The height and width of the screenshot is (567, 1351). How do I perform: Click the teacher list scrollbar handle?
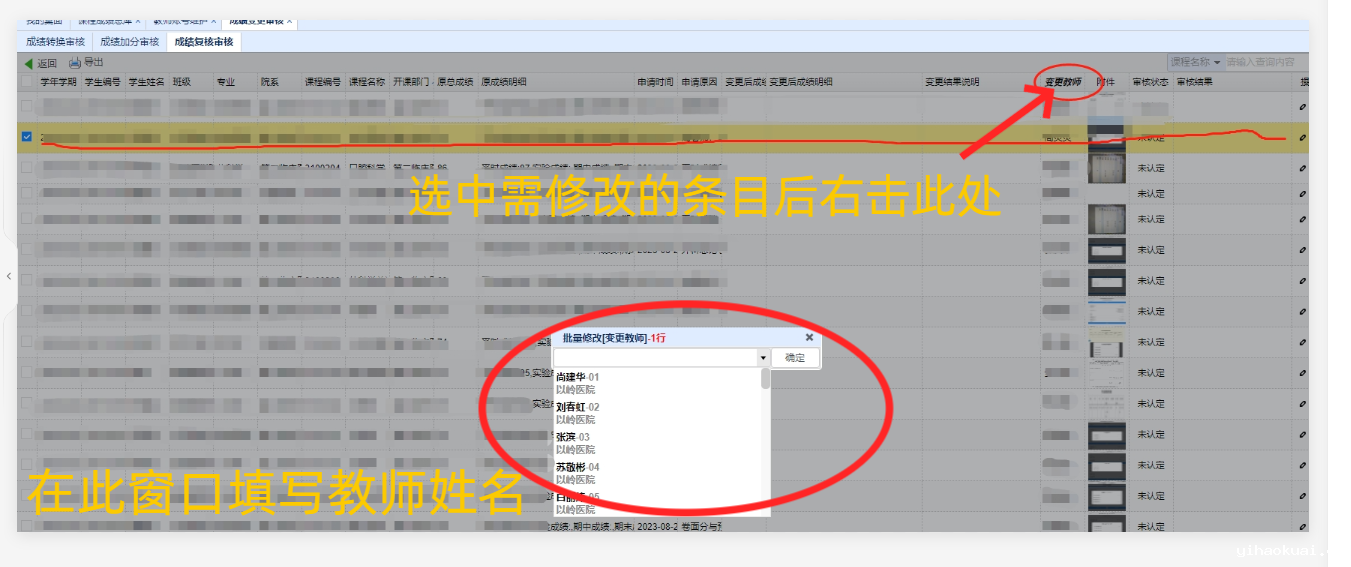pos(766,378)
